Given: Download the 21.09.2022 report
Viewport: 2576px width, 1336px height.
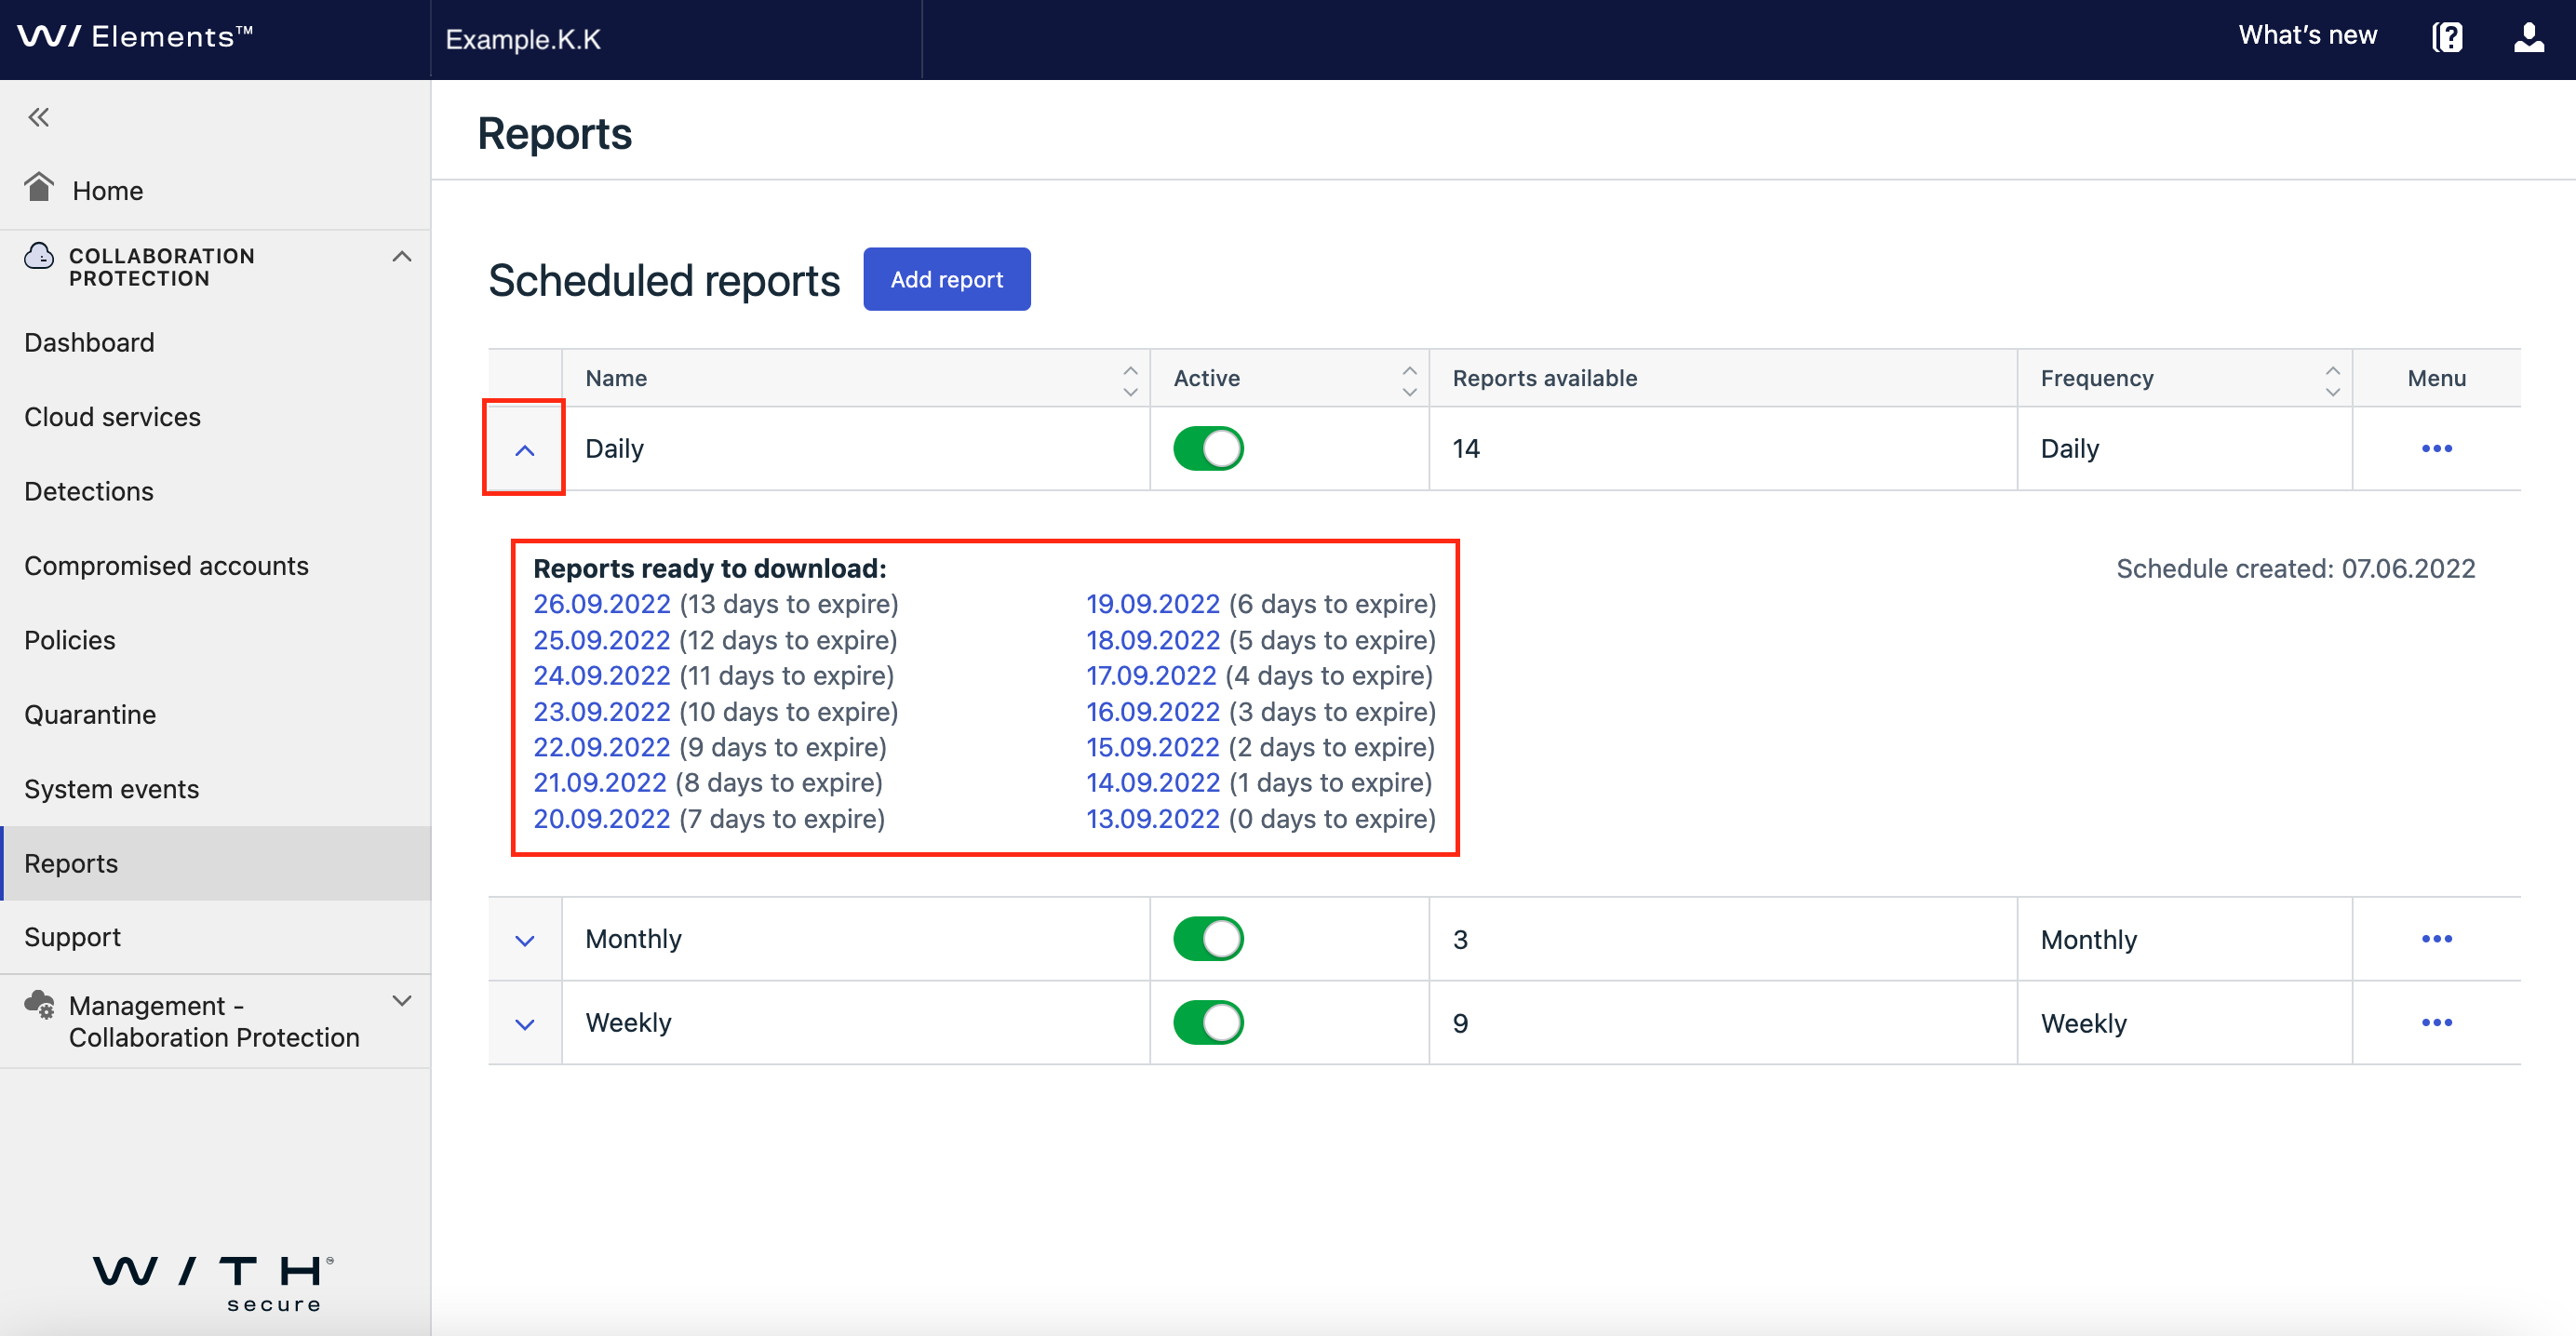Looking at the screenshot, I should 599,782.
